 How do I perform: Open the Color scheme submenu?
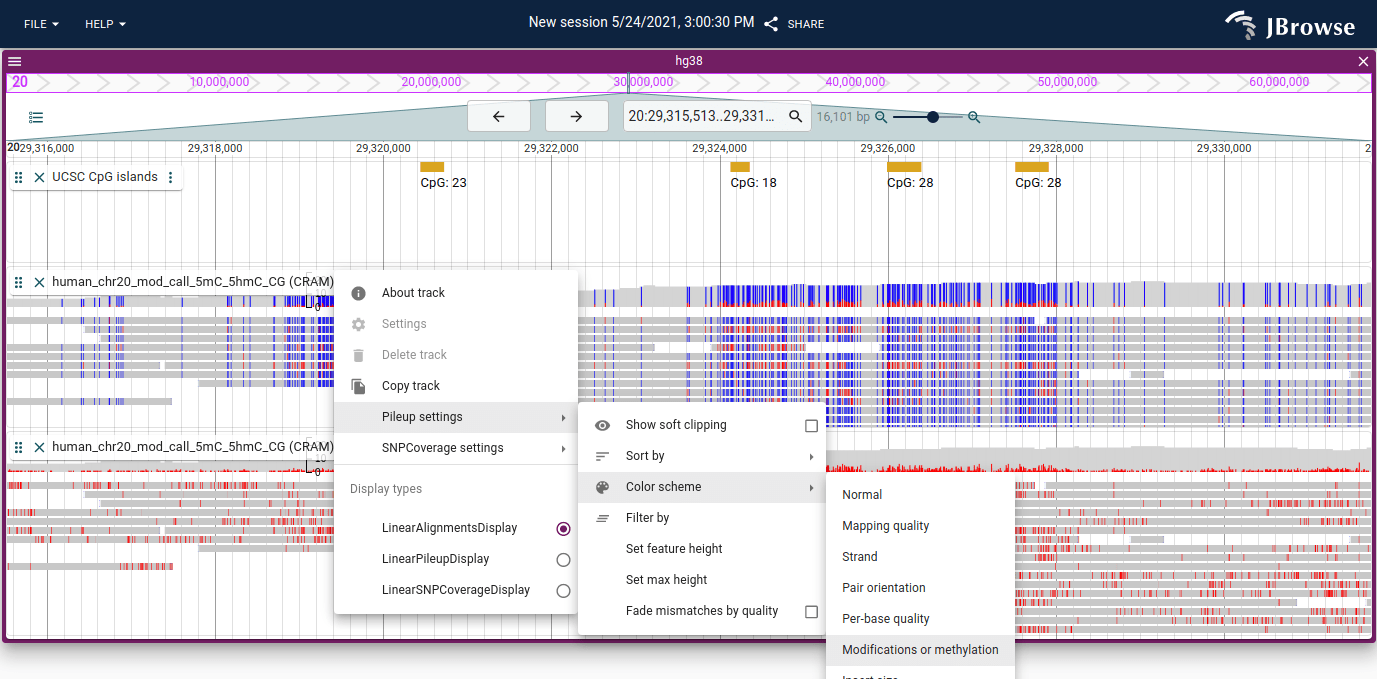(x=702, y=487)
